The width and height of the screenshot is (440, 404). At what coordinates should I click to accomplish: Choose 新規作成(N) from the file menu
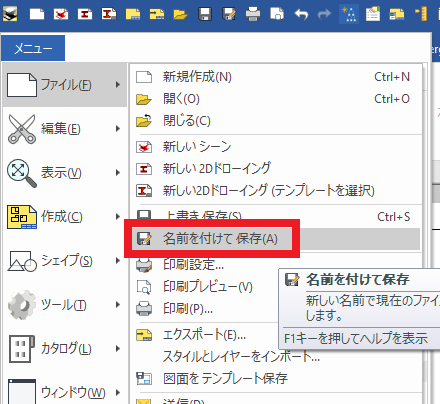(276, 77)
